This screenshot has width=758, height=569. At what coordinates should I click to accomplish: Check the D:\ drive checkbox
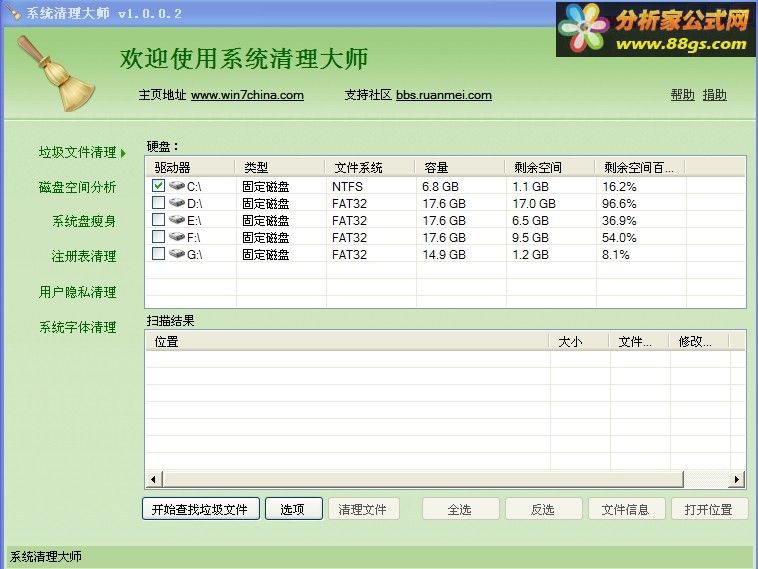point(158,203)
